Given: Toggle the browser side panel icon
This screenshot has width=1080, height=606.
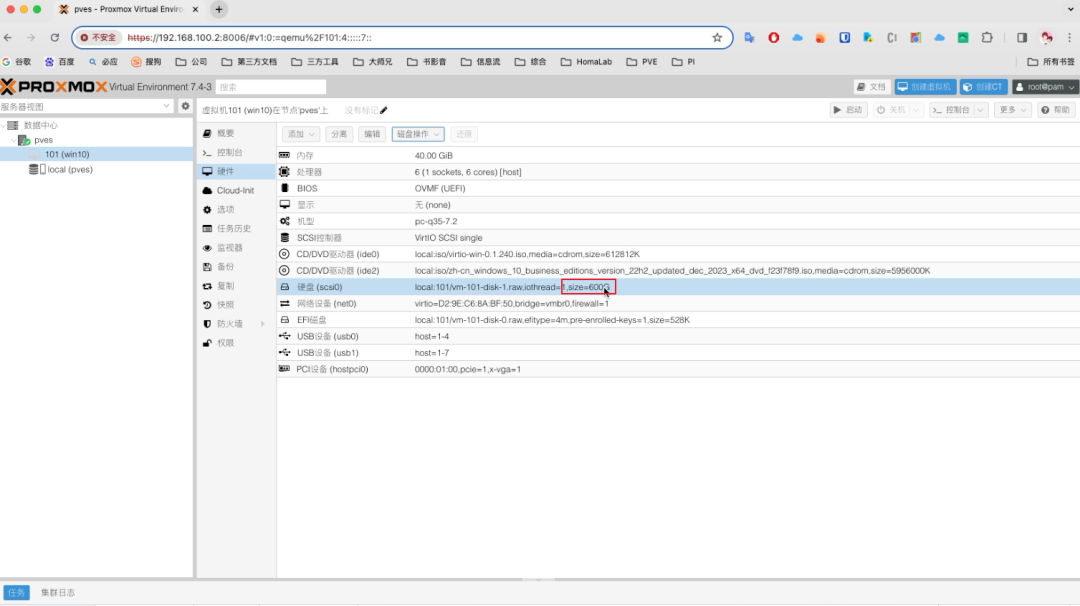Looking at the screenshot, I should point(1022,38).
